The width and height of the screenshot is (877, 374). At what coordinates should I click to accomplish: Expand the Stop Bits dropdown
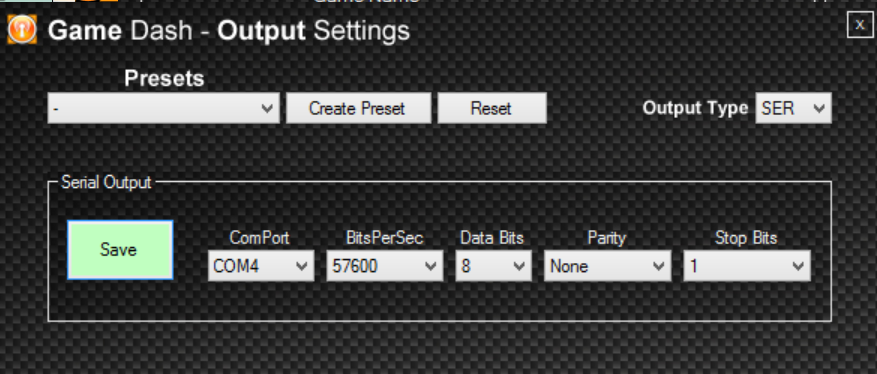coord(747,266)
